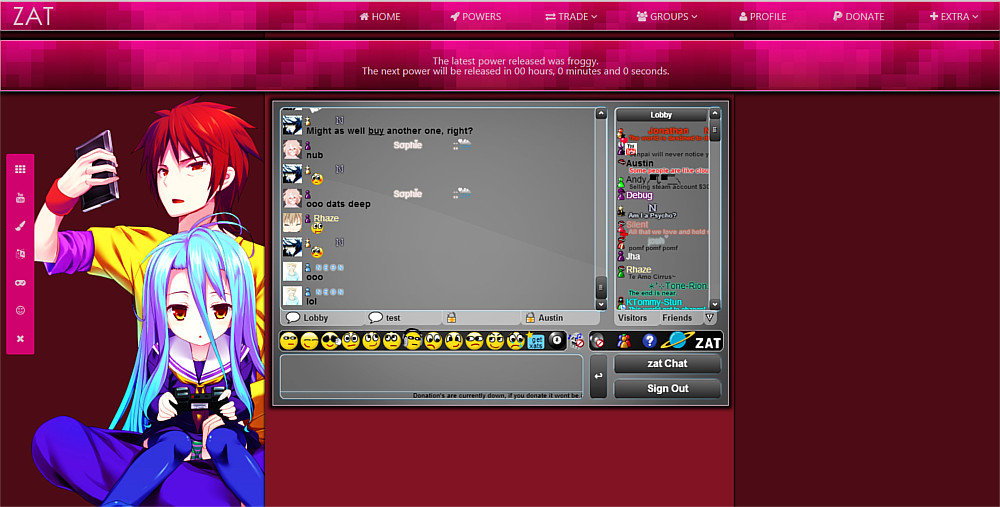Screen dimensions: 1000x507
Task: Open the grid apps icon in the sidebar
Action: [20, 169]
